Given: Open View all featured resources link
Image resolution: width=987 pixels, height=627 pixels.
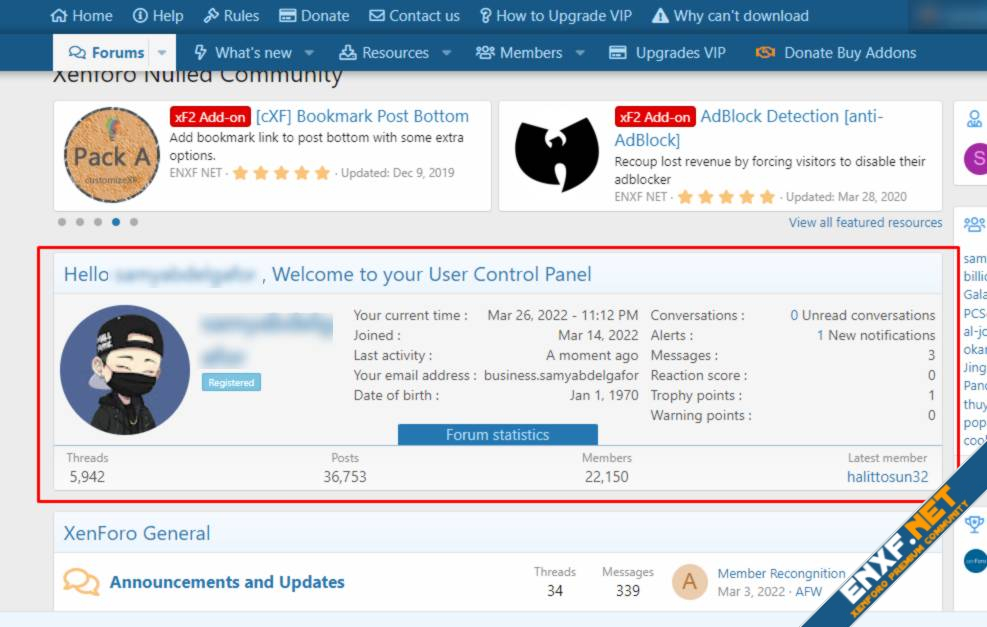Looking at the screenshot, I should click(x=865, y=222).
